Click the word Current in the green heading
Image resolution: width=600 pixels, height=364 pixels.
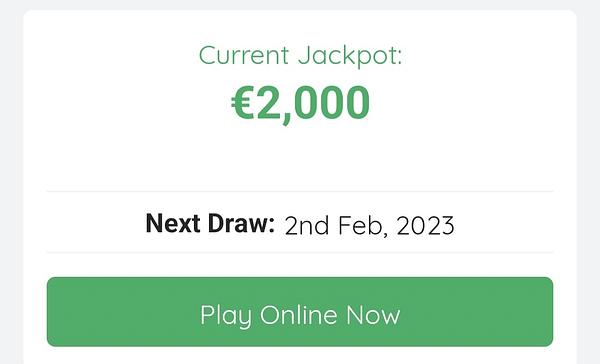tap(244, 56)
